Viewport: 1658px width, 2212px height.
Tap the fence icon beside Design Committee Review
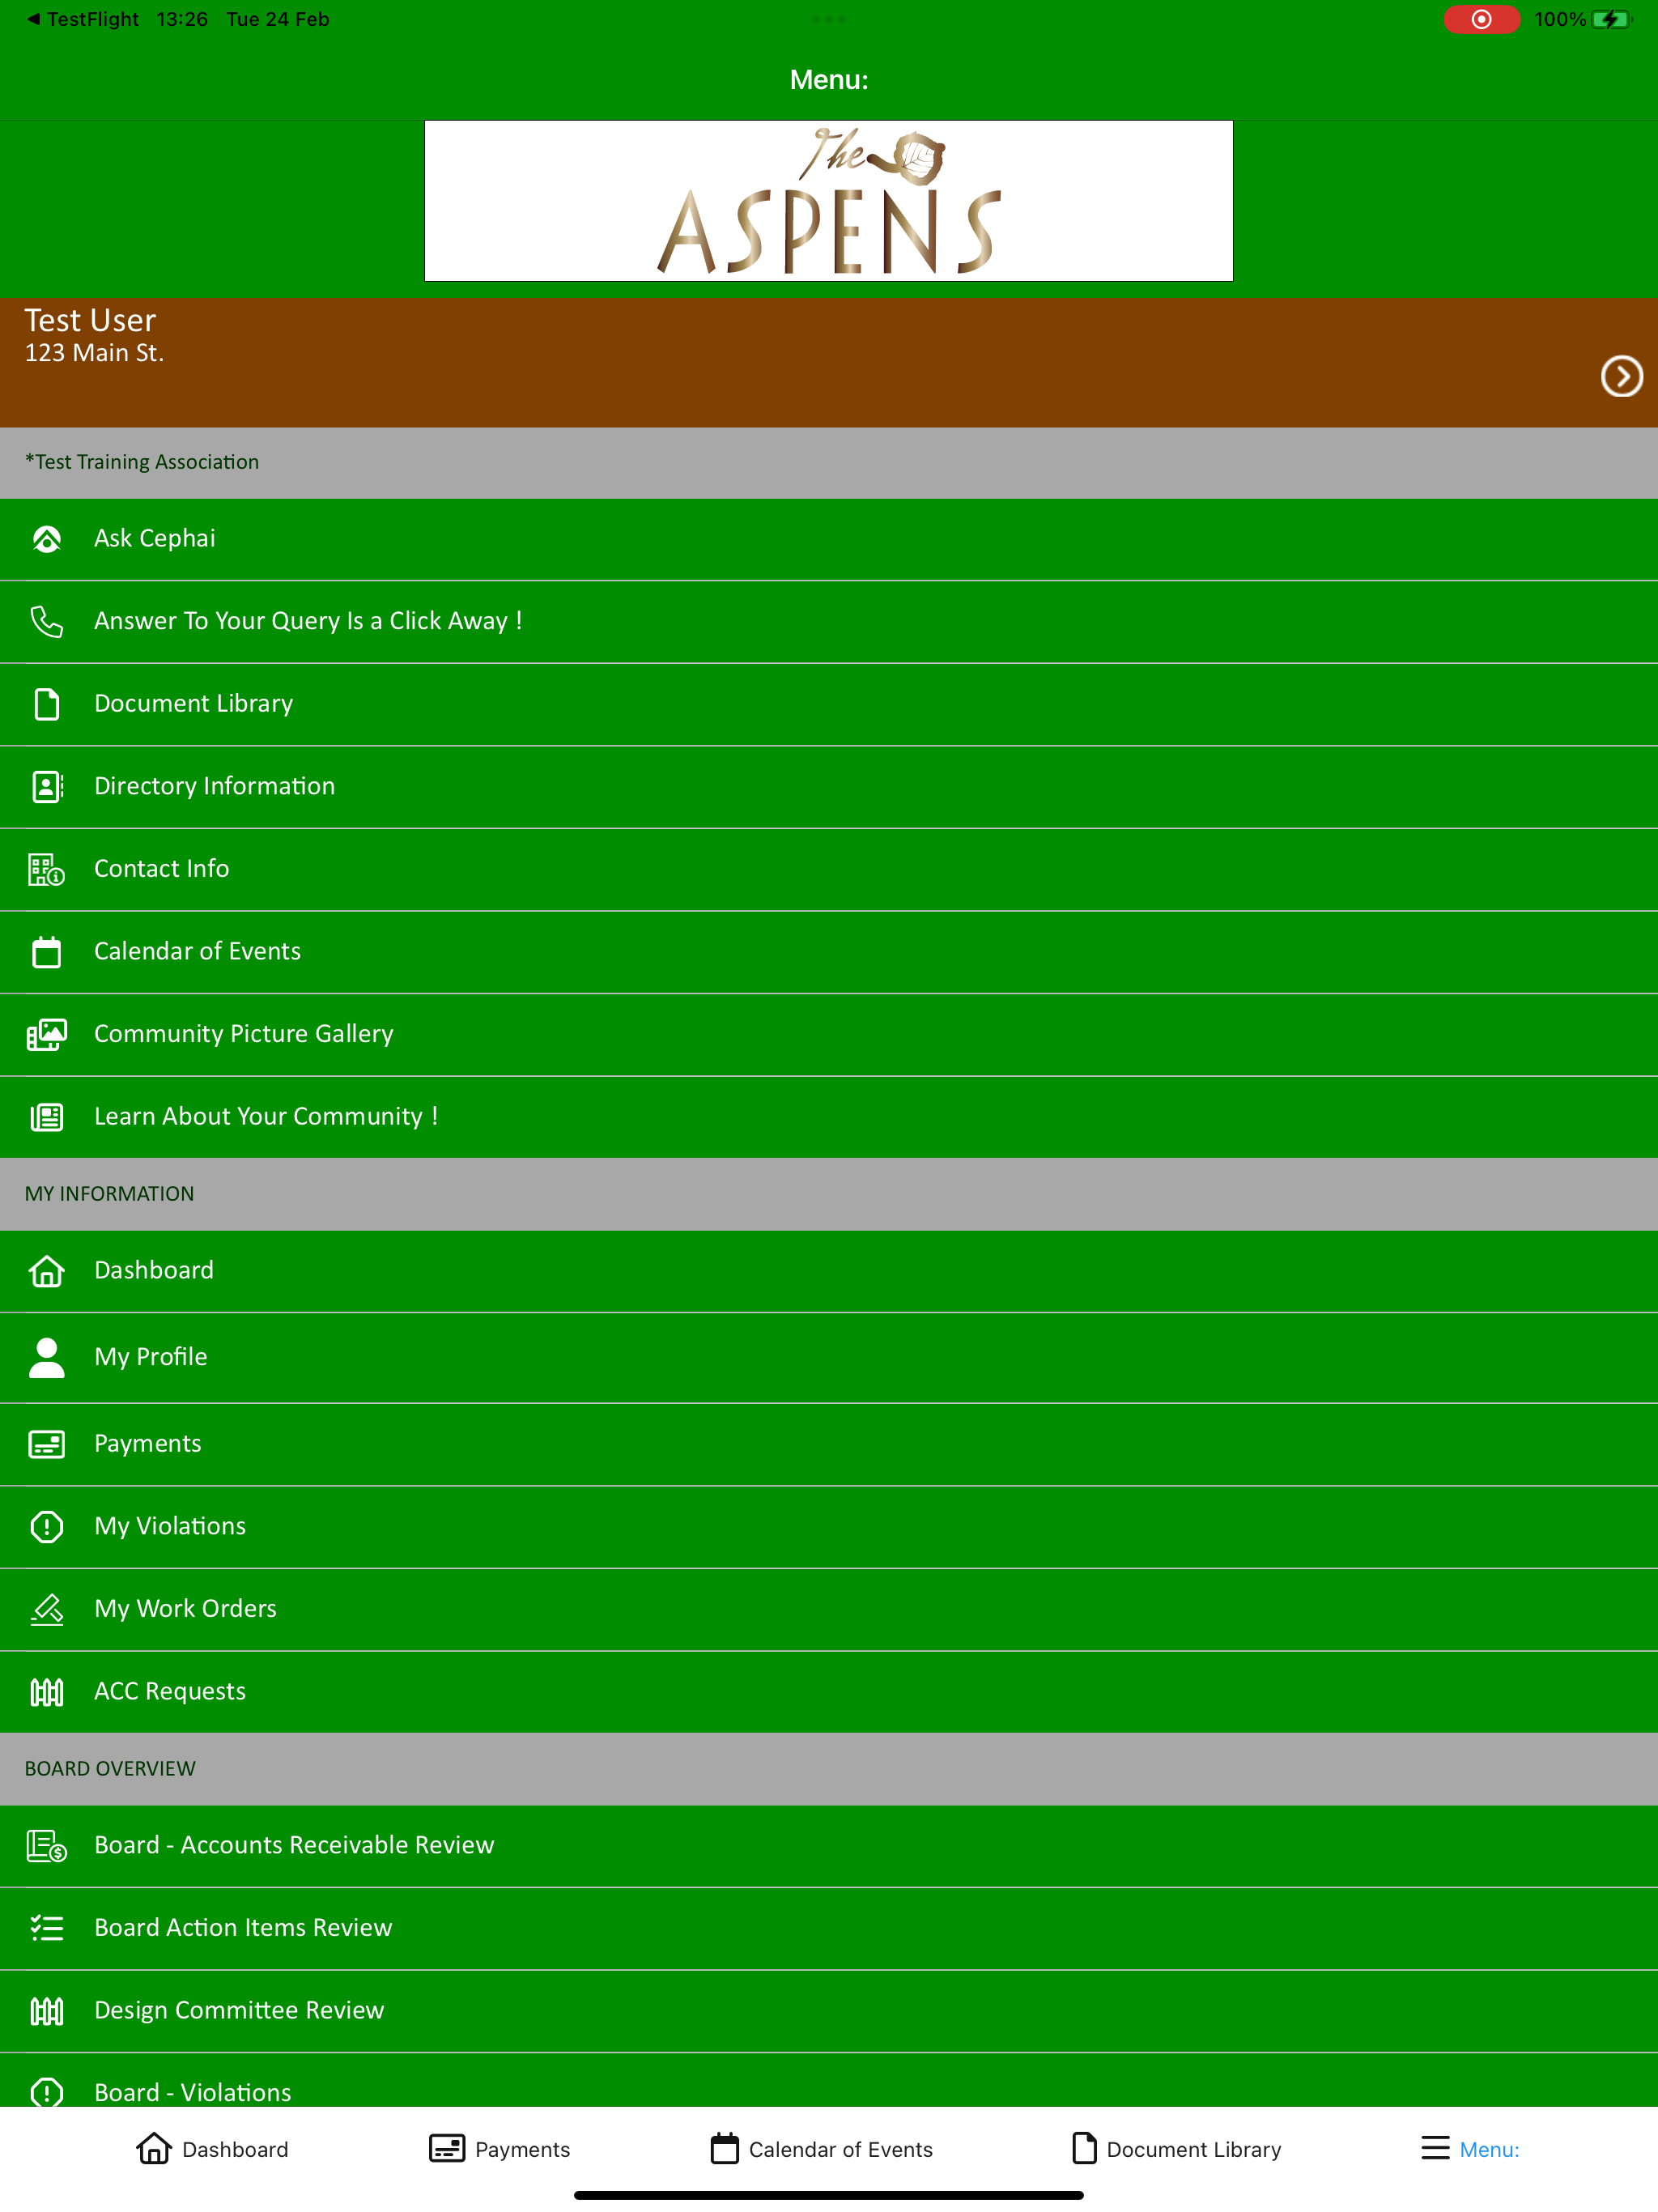[x=47, y=2011]
